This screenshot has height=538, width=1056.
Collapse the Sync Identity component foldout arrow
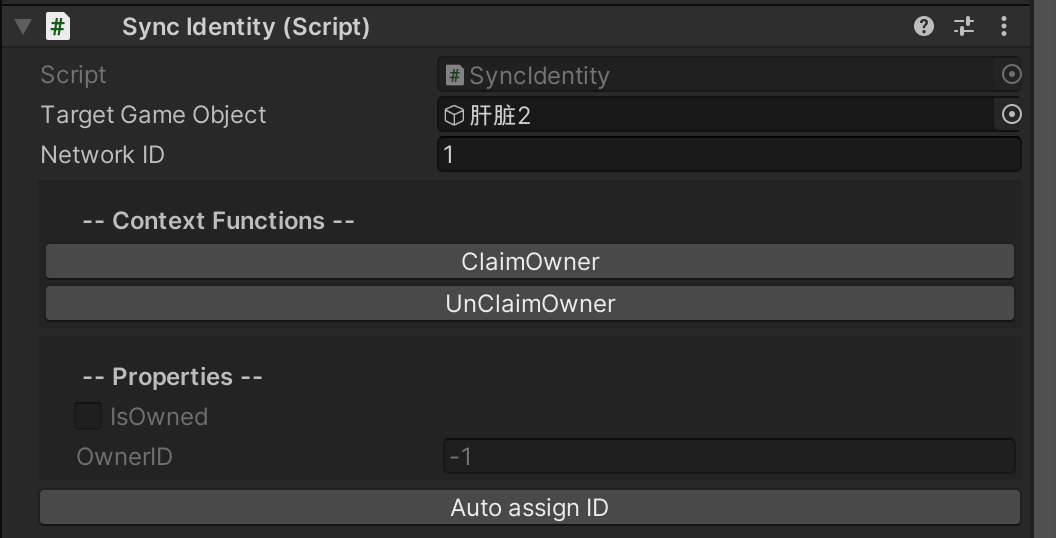click(x=23, y=27)
